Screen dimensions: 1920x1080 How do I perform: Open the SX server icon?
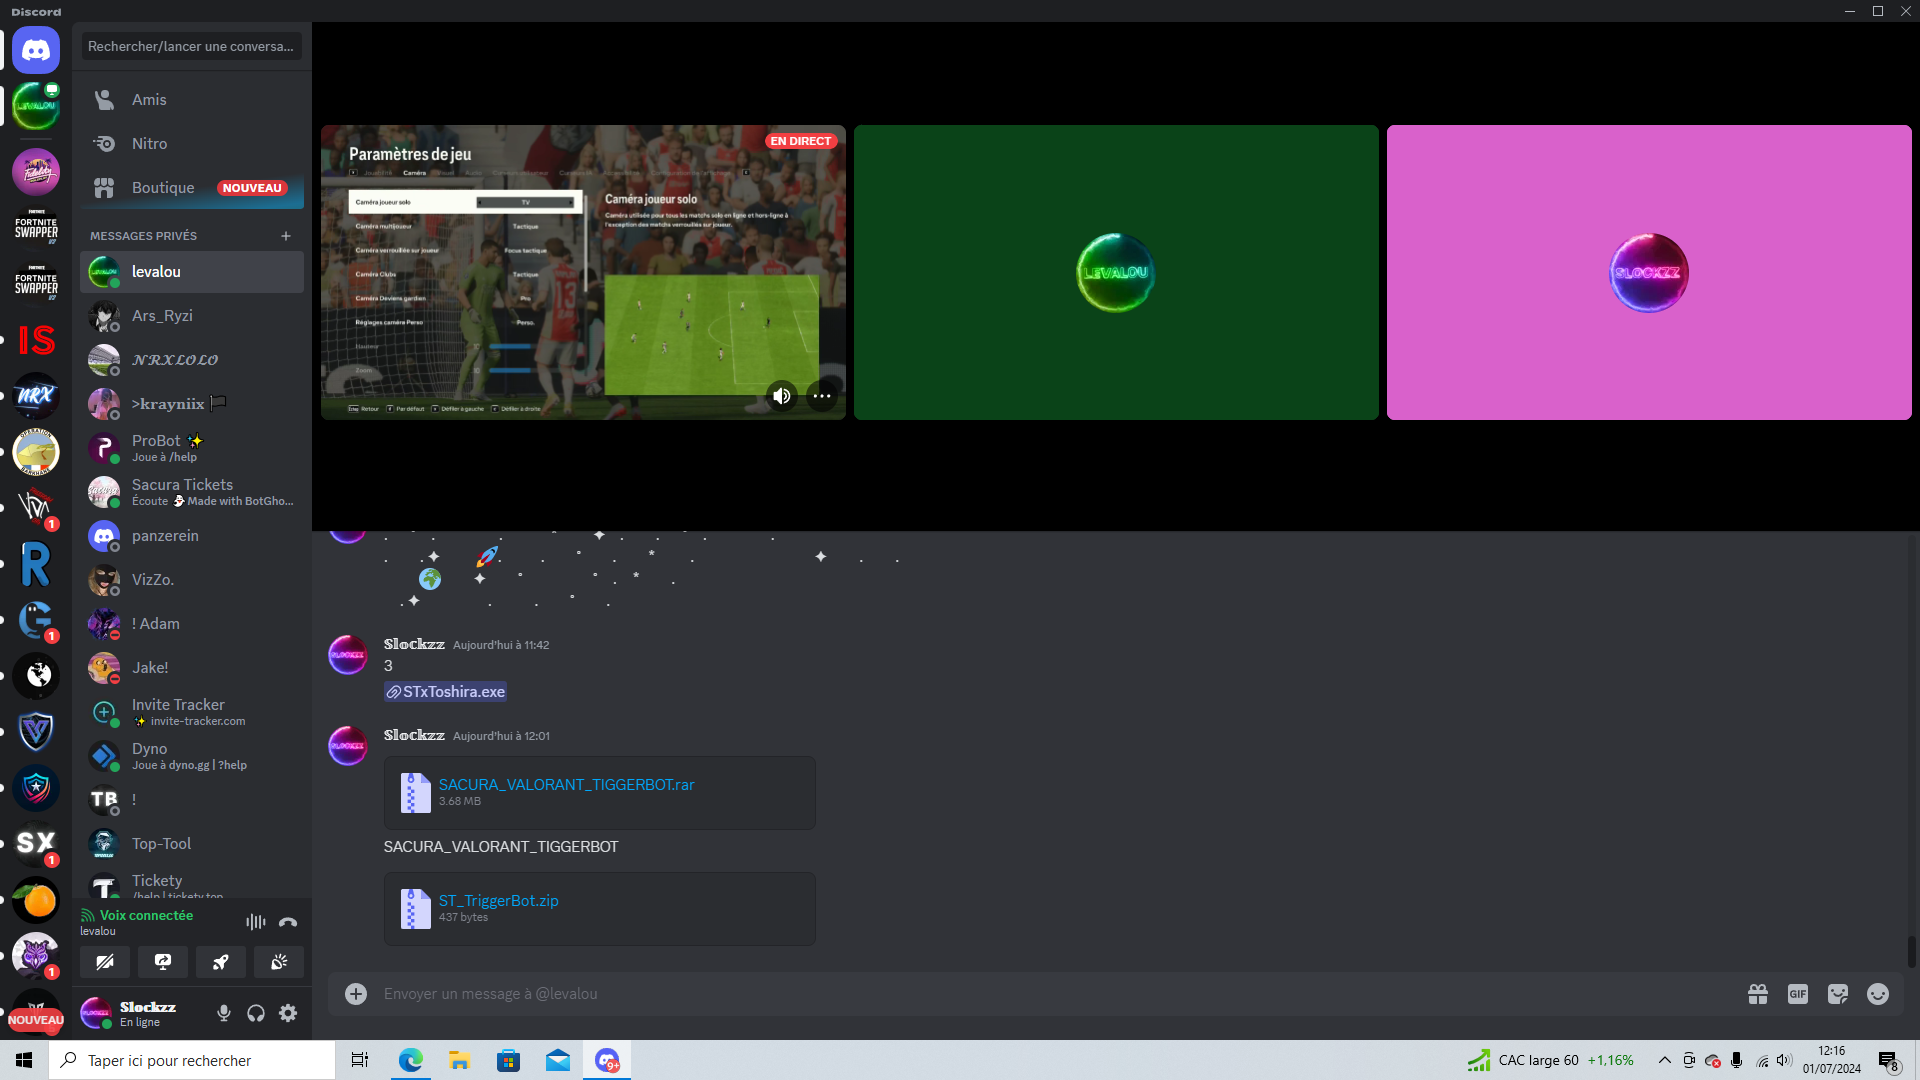pos(36,844)
